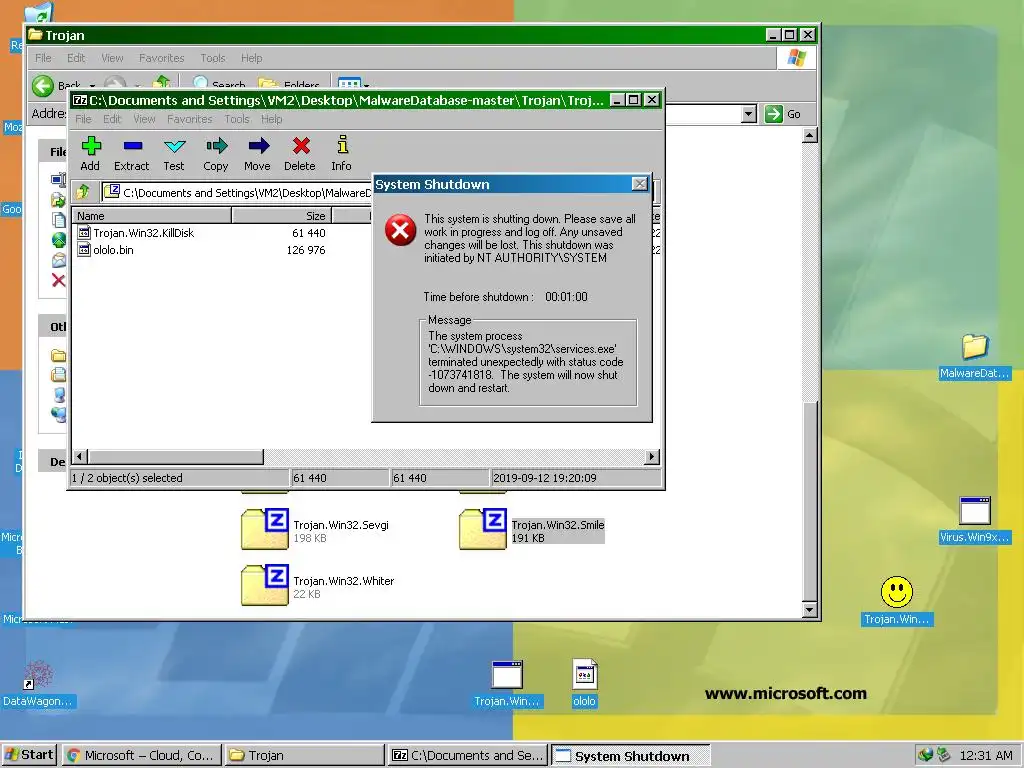Select MalwareDat... folder on desktop
This screenshot has width=1024, height=768.
(974, 356)
